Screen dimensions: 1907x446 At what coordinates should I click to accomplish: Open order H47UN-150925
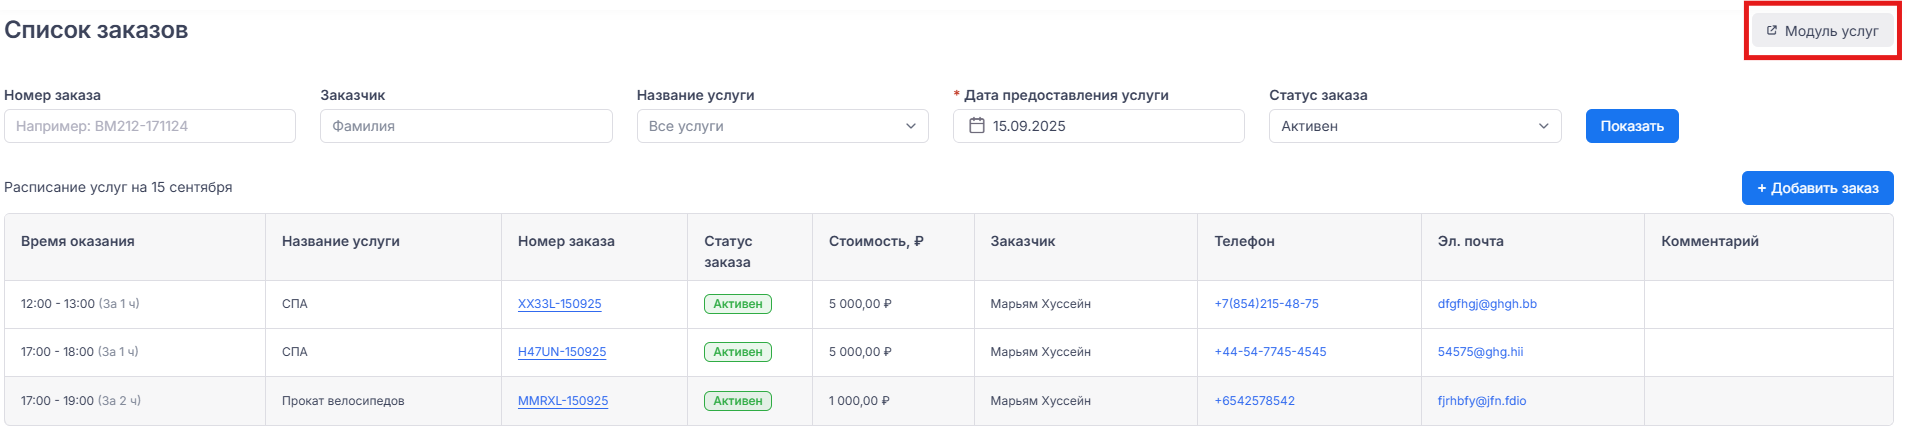[561, 352]
